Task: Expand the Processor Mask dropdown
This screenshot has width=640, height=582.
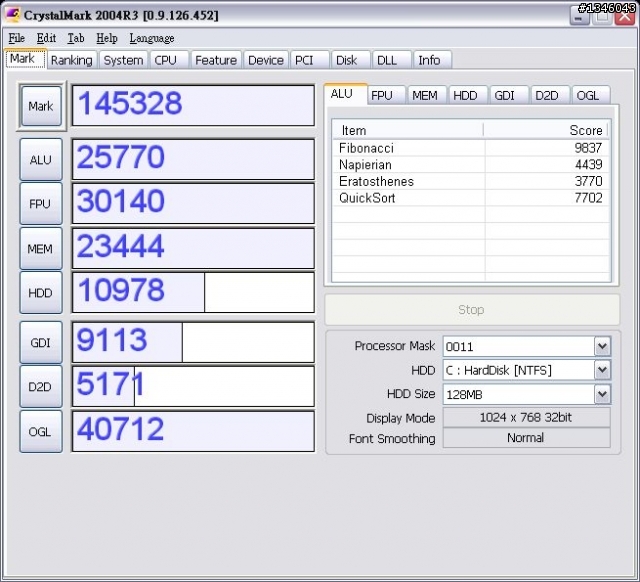Action: [602, 347]
